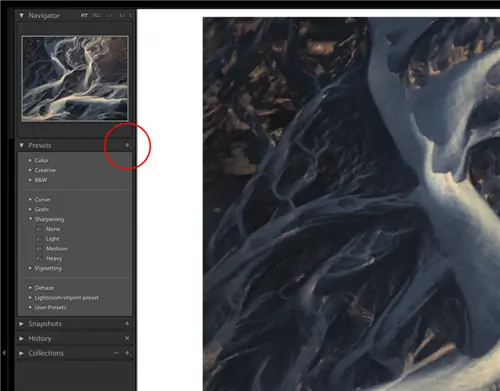Viewport: 500px width, 391px height.
Task: Click the Navigator preview thumbnail
Action: coord(75,78)
